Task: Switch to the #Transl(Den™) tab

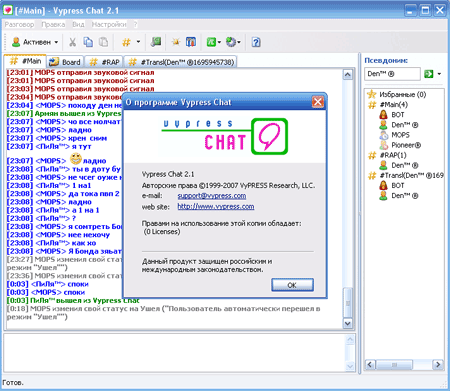Action: (x=181, y=62)
